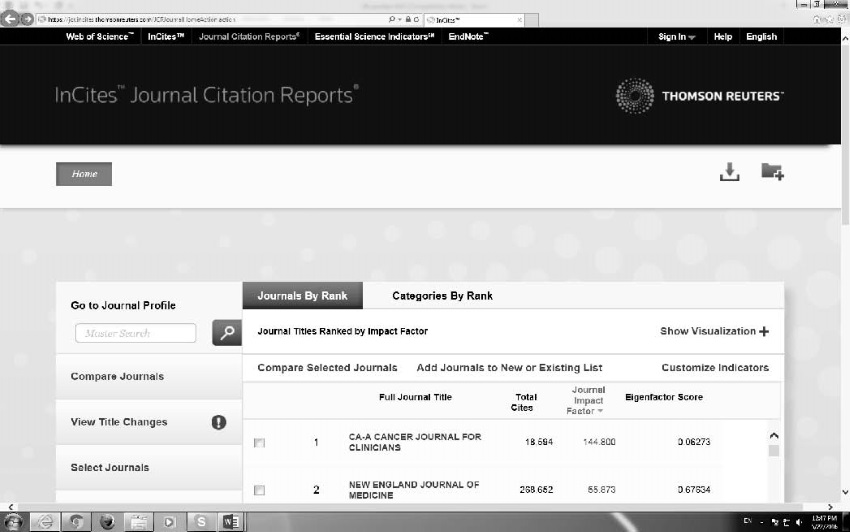Screen dimensions: 850x532
Task: Click the exclamation alert icon by View Title Changes
Action: [x=218, y=422]
